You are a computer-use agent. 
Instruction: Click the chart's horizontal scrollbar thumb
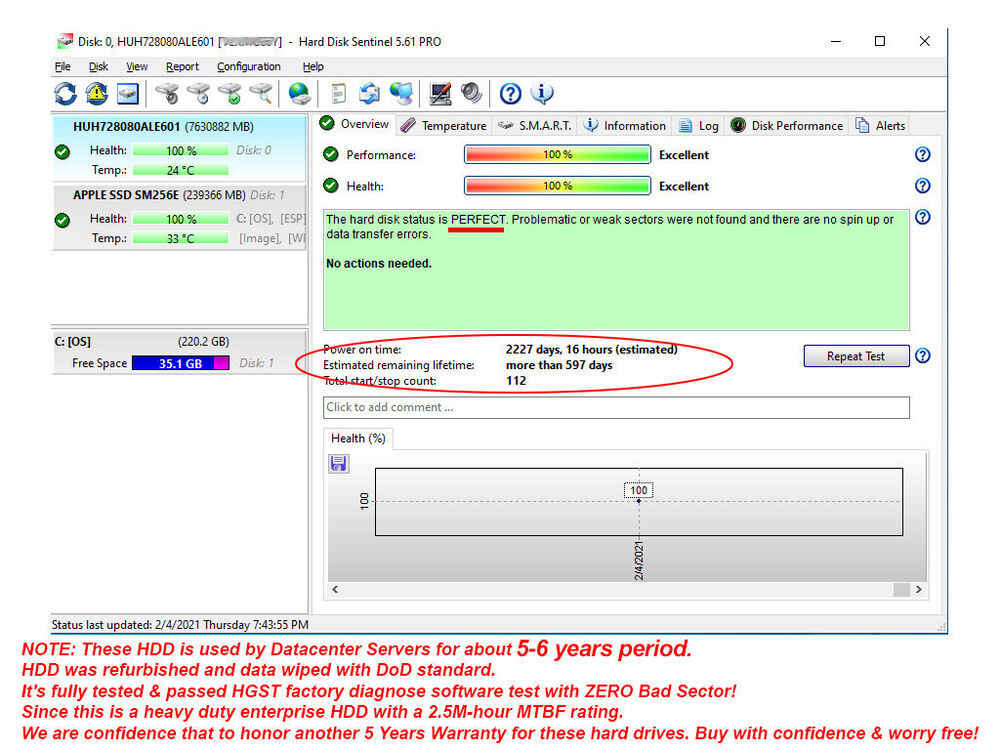pyautogui.click(x=901, y=590)
